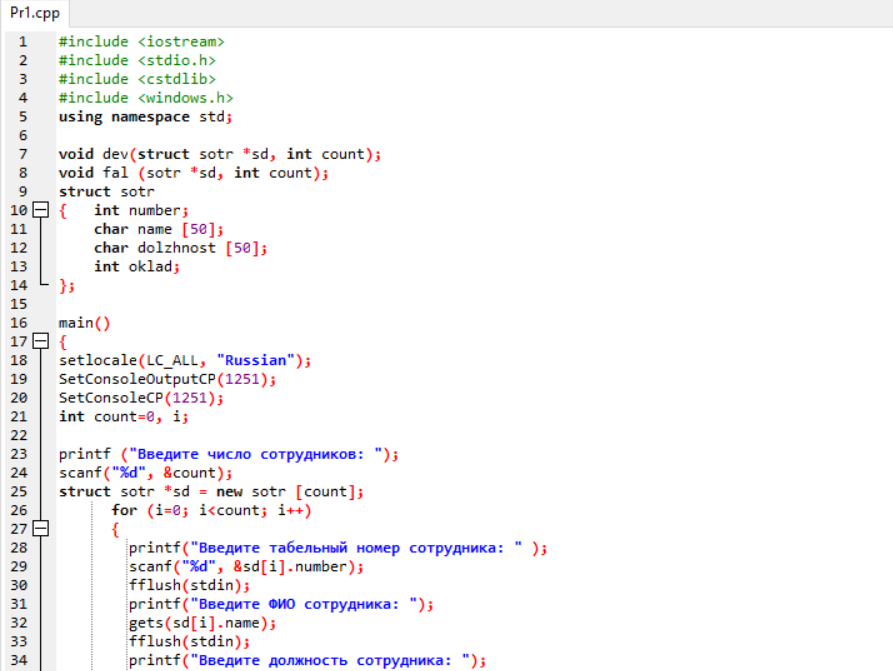Click the closing '};' on line 14
This screenshot has height=671, width=893.
(x=67, y=285)
